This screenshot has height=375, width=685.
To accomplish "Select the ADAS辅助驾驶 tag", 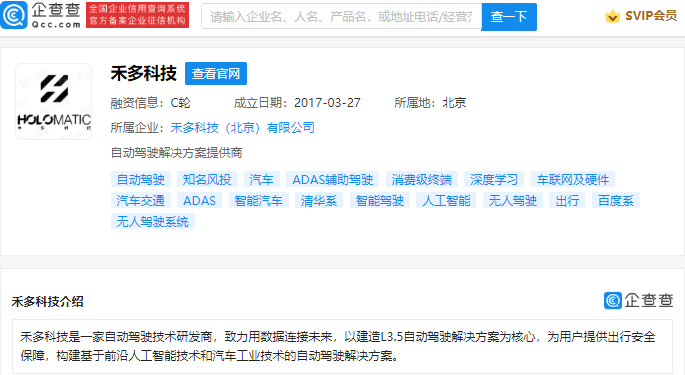I will pos(332,179).
